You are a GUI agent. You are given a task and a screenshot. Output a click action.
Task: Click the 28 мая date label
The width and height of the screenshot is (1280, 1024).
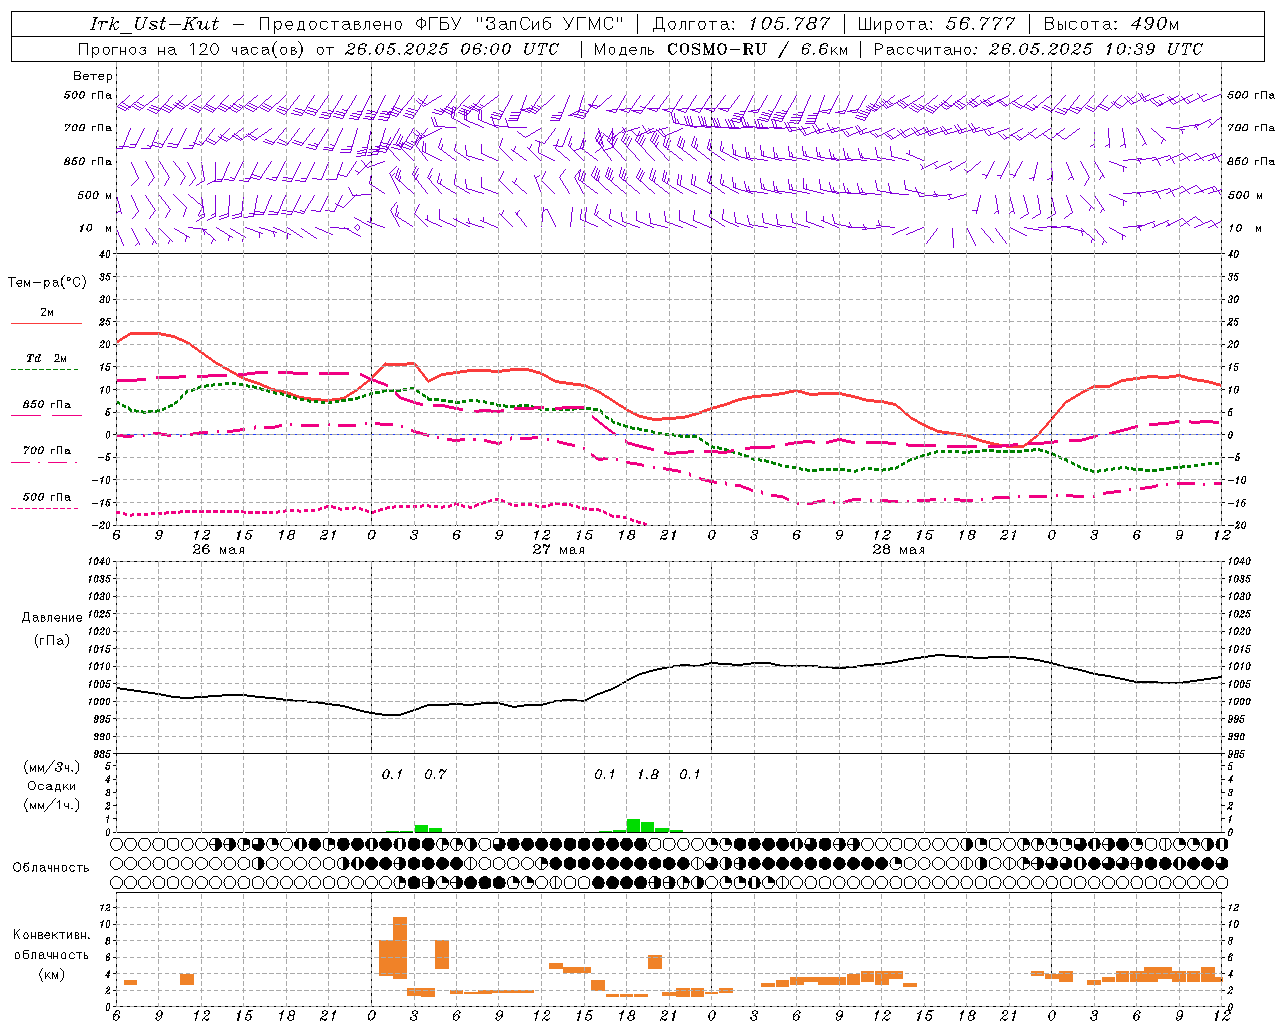point(898,550)
